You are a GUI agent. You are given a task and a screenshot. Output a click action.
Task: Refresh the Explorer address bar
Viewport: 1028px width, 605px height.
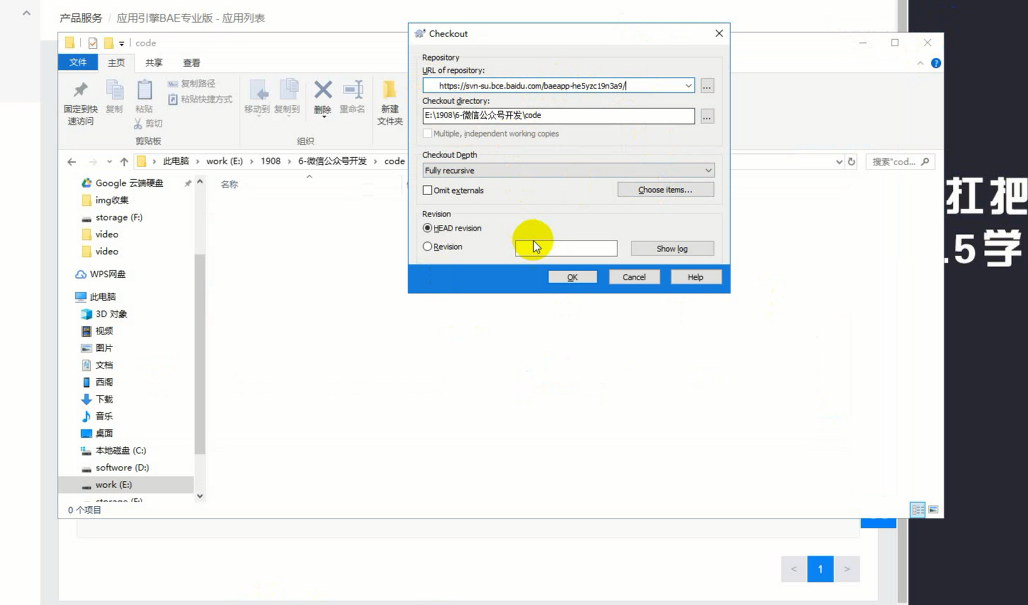pos(851,161)
